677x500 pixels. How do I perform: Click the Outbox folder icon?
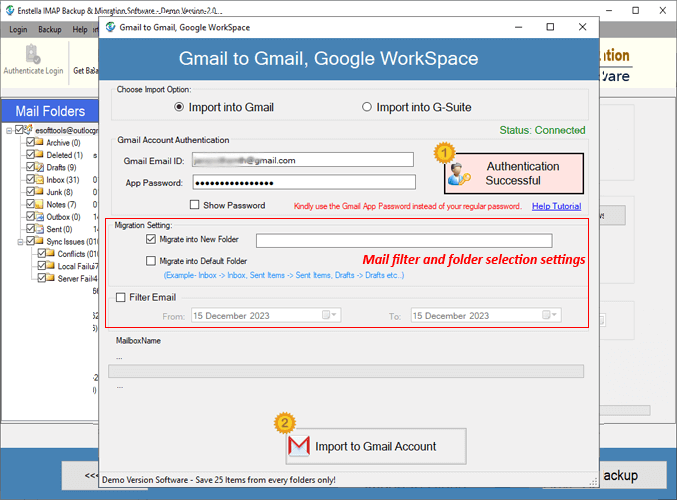pyautogui.click(x=39, y=216)
